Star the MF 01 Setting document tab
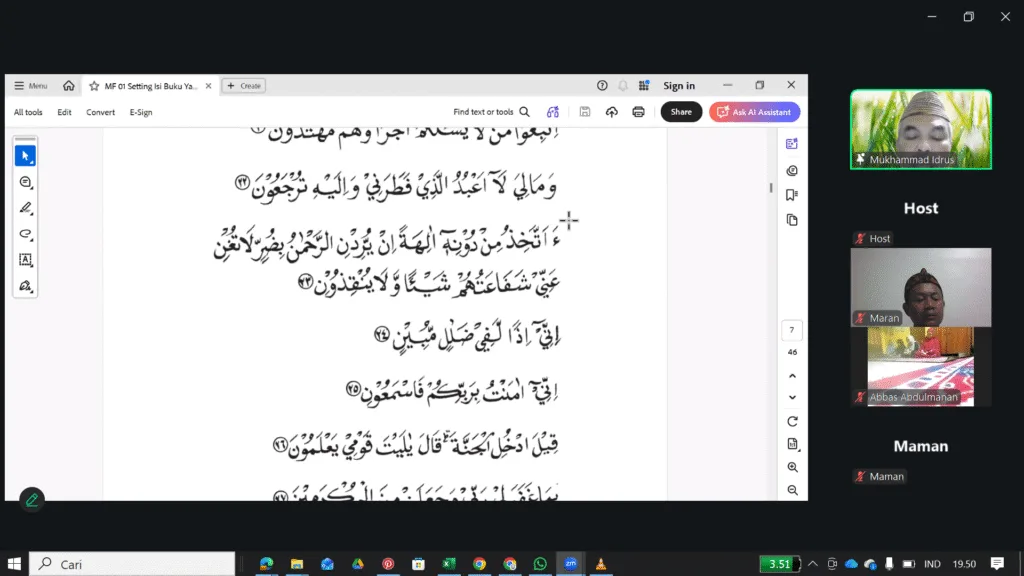The height and width of the screenshot is (576, 1024). (94, 86)
